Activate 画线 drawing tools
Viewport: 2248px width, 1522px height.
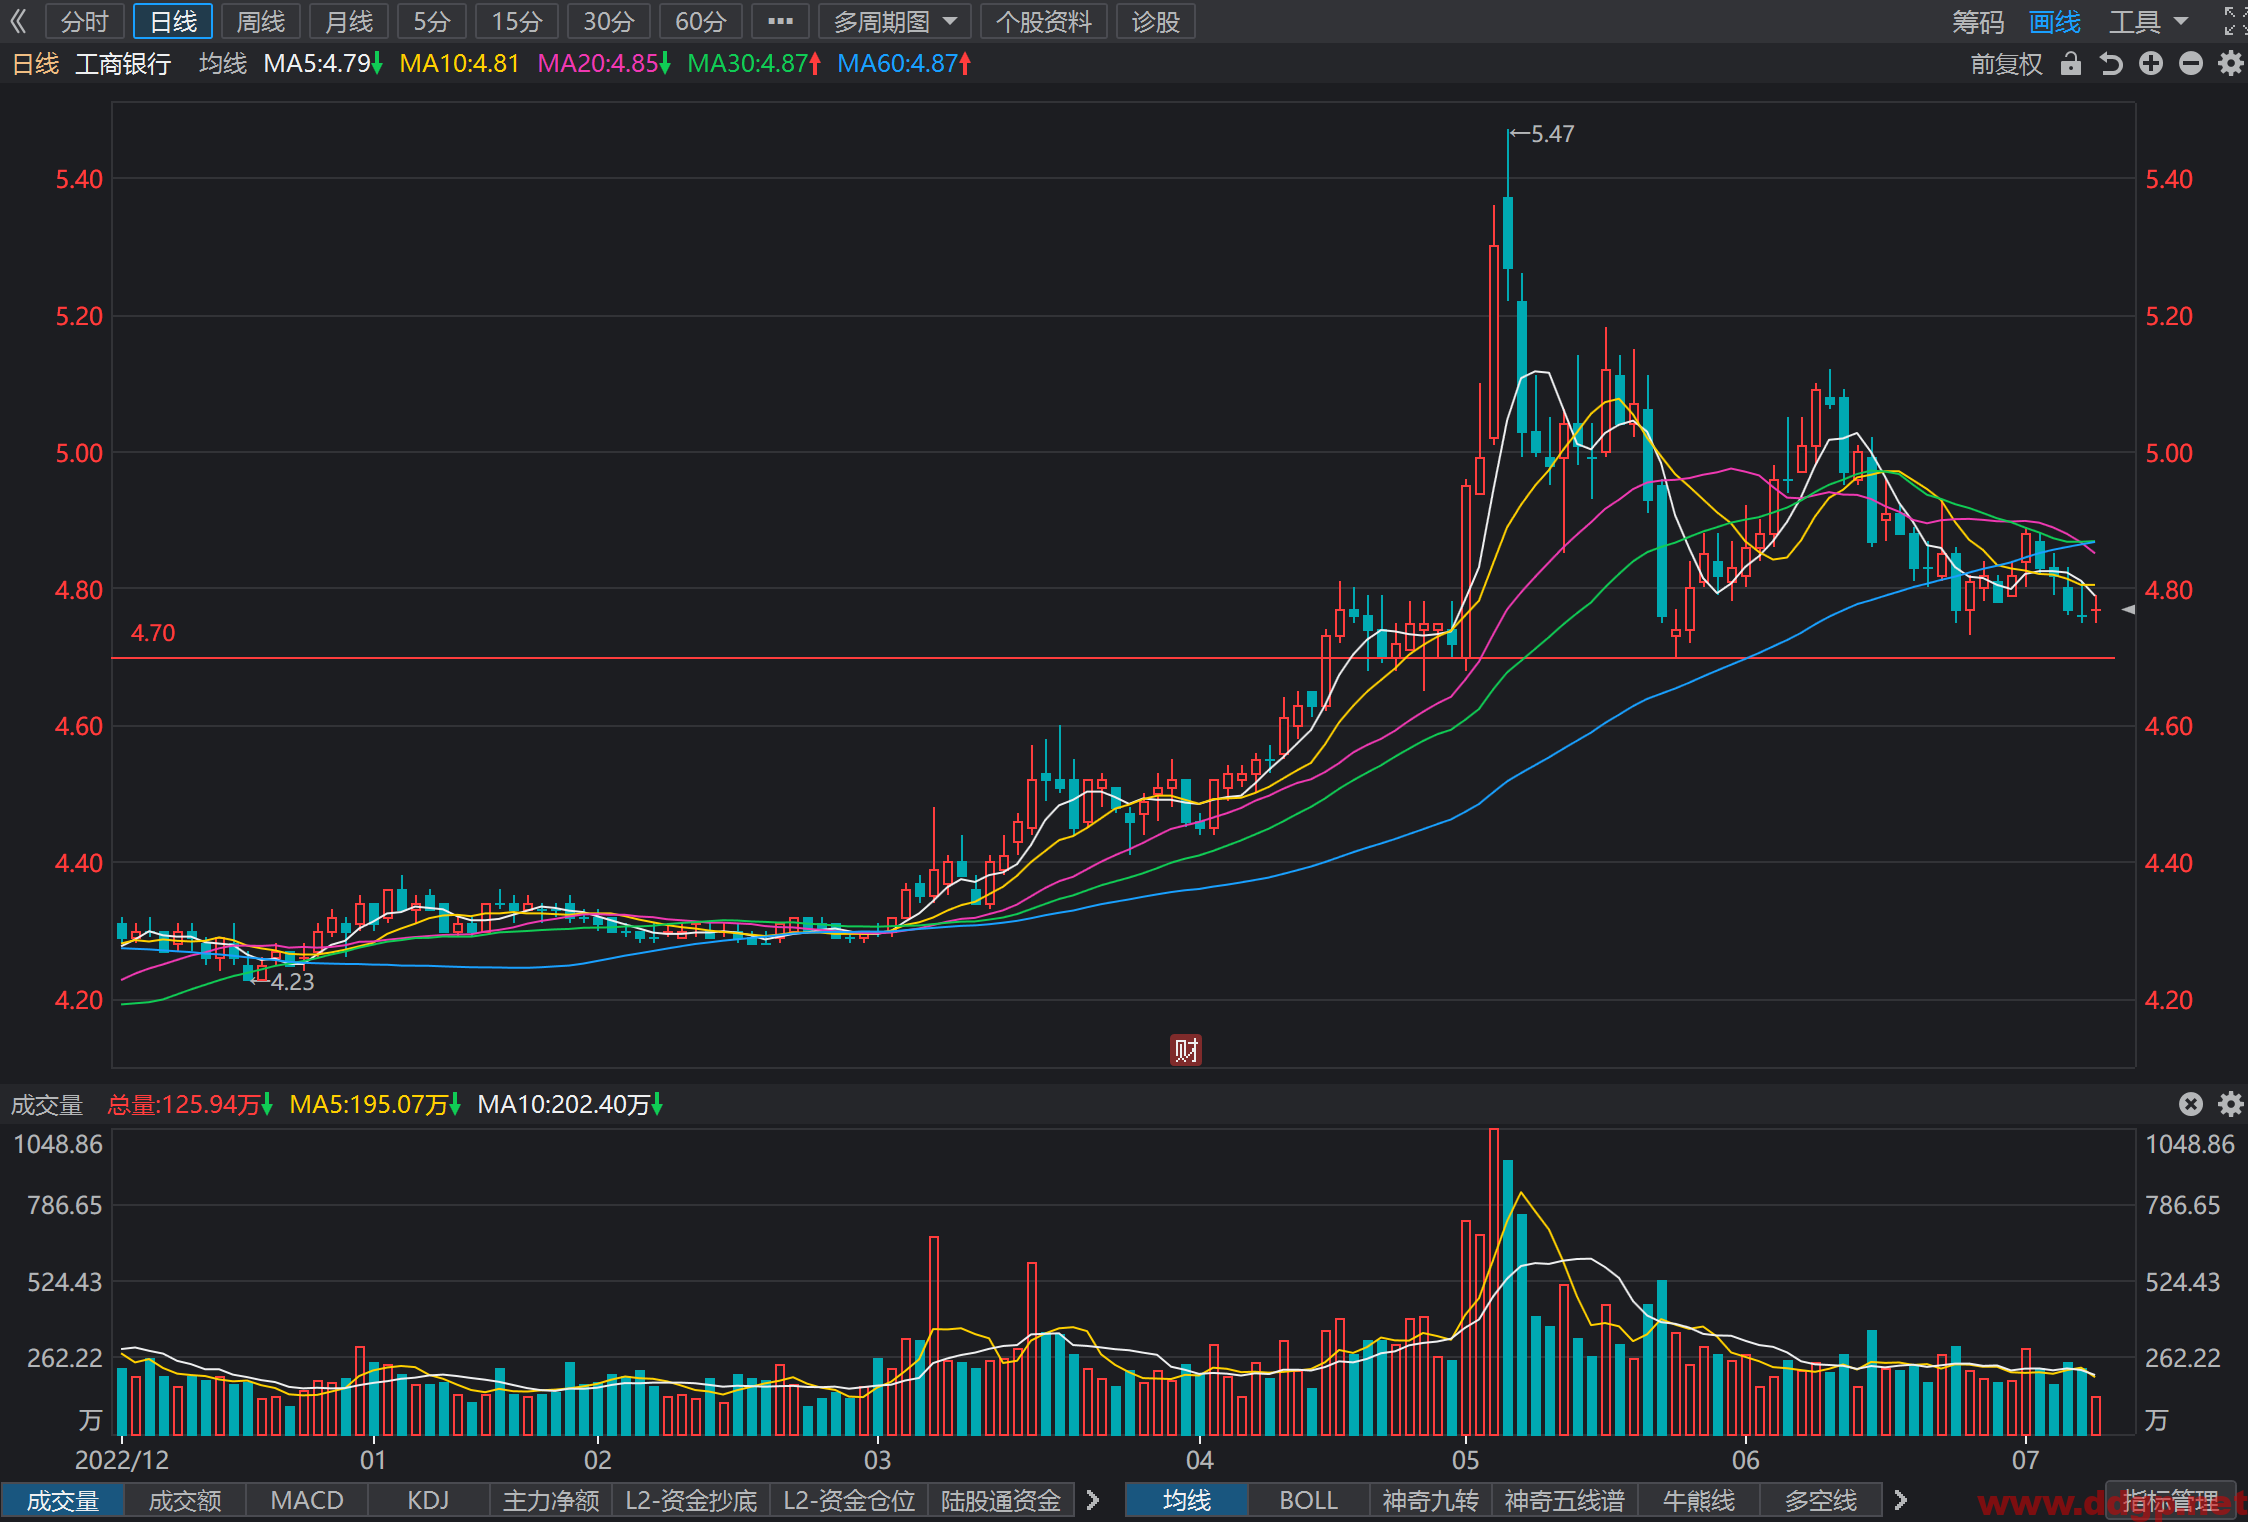click(x=2055, y=21)
